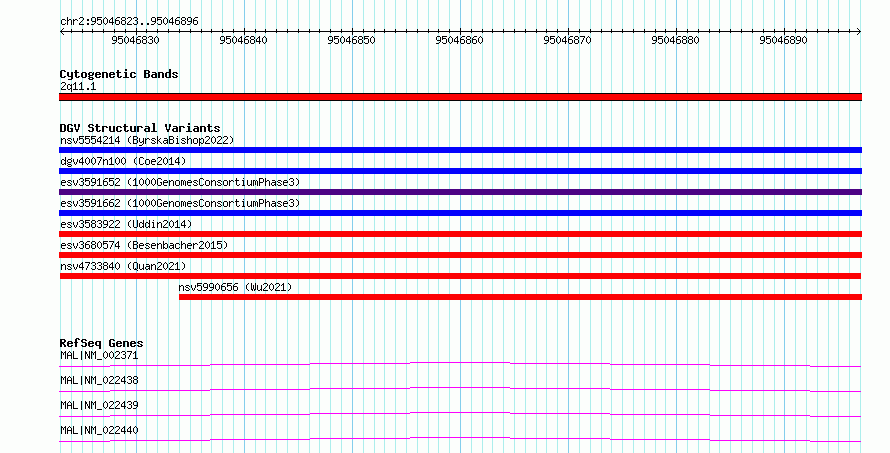Viewport: 890px width, 453px height.
Task: Open the DGV Structural Variants track title
Action: 140,128
